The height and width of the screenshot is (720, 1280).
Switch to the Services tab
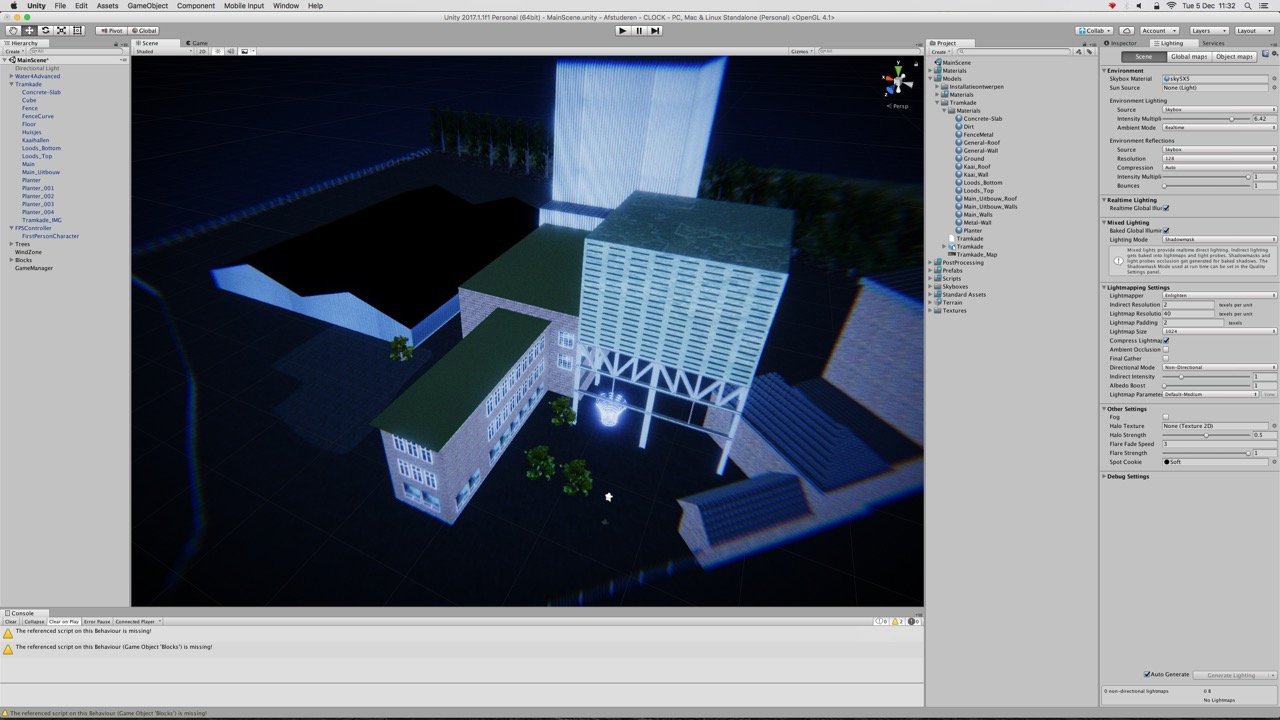pyautogui.click(x=1213, y=43)
